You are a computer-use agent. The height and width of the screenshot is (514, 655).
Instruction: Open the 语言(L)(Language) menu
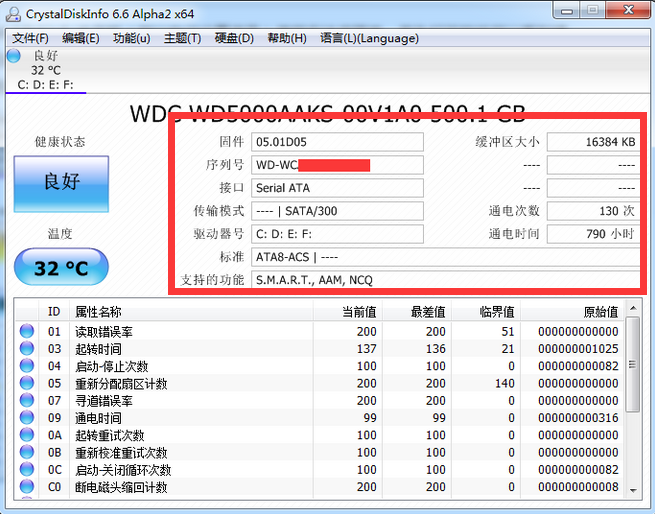coord(369,38)
